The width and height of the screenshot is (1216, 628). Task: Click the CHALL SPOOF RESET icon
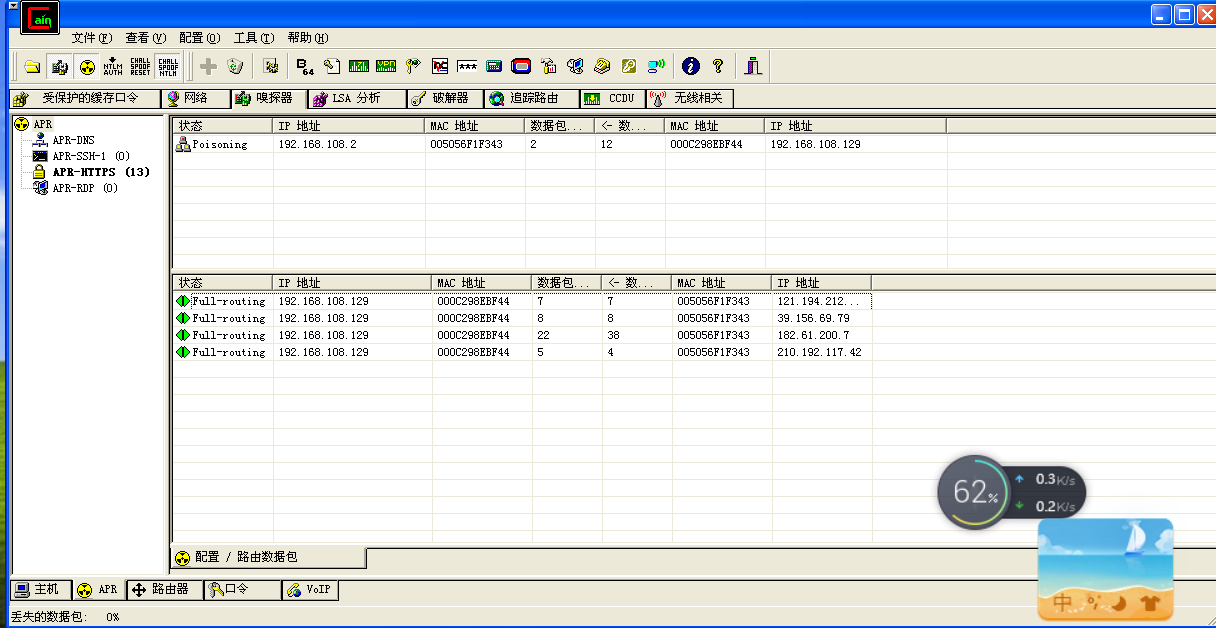pos(141,66)
